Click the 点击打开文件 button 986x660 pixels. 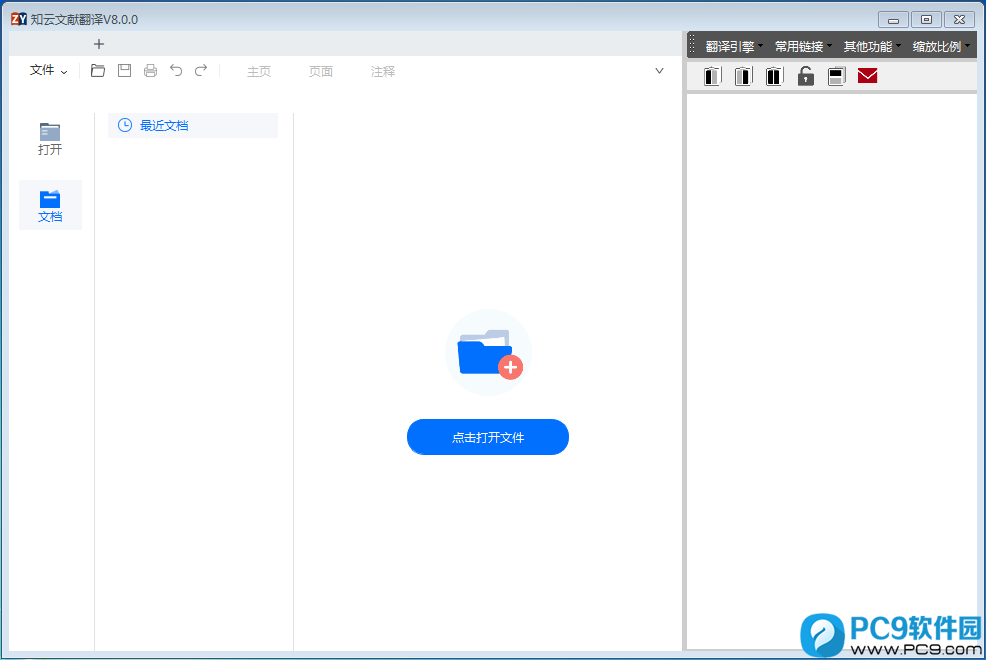(x=488, y=437)
